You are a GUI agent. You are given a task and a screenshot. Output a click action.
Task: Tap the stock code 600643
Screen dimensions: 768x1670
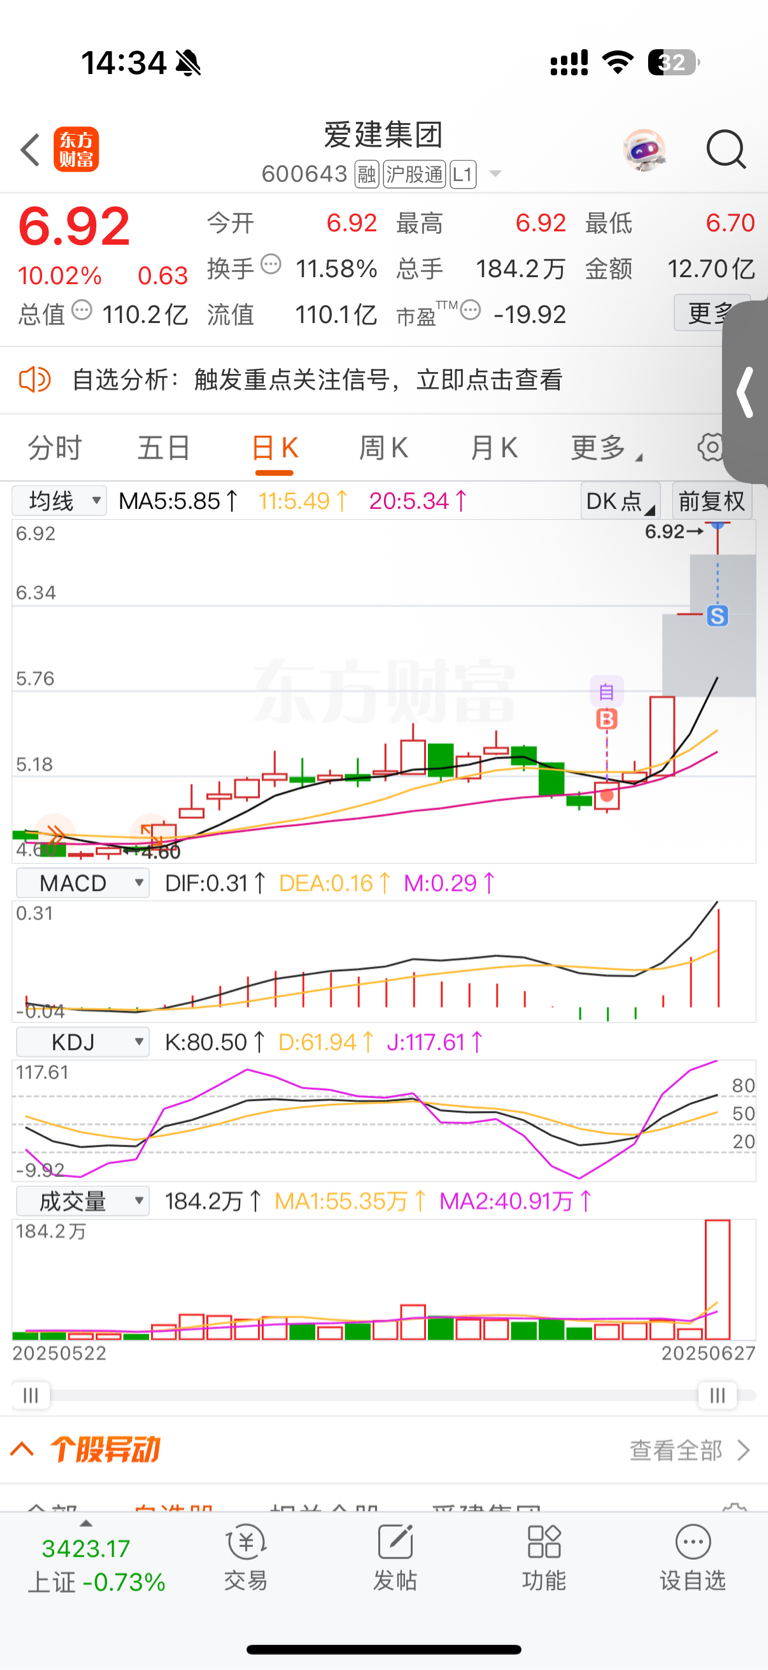click(304, 175)
